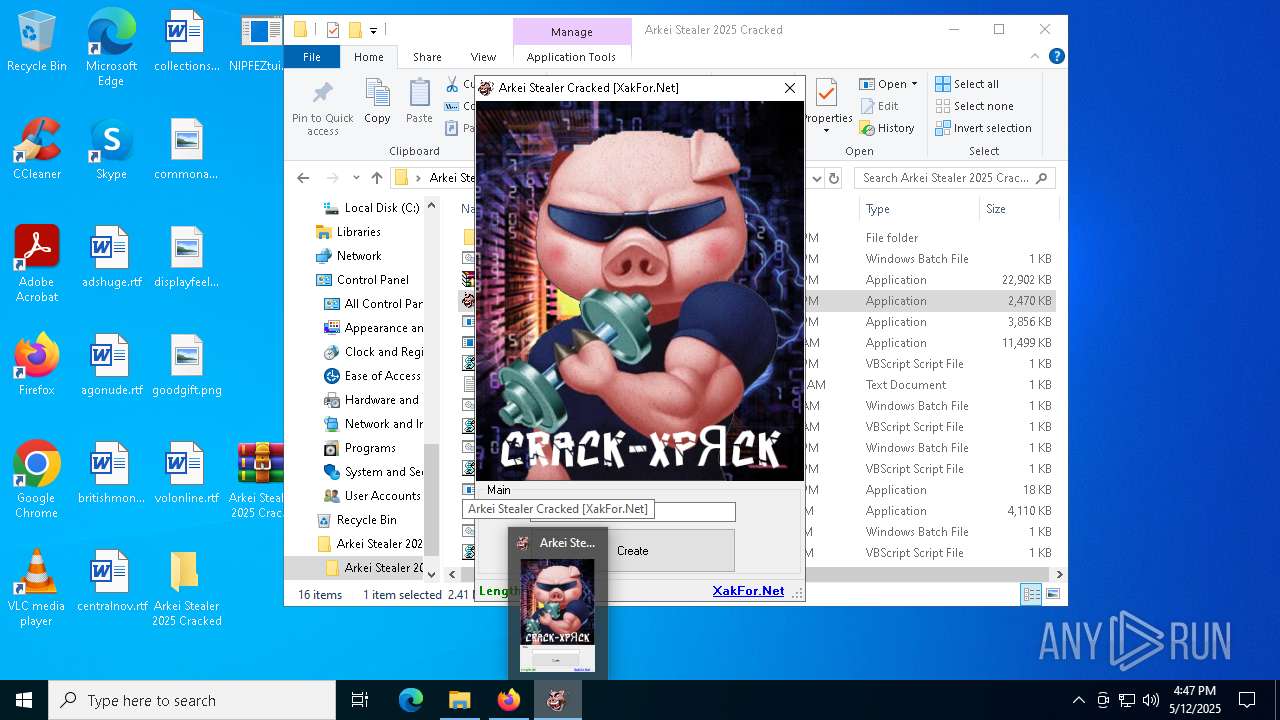This screenshot has height=720, width=1280.
Task: Open Explorer Help question mark icon
Action: (1056, 57)
